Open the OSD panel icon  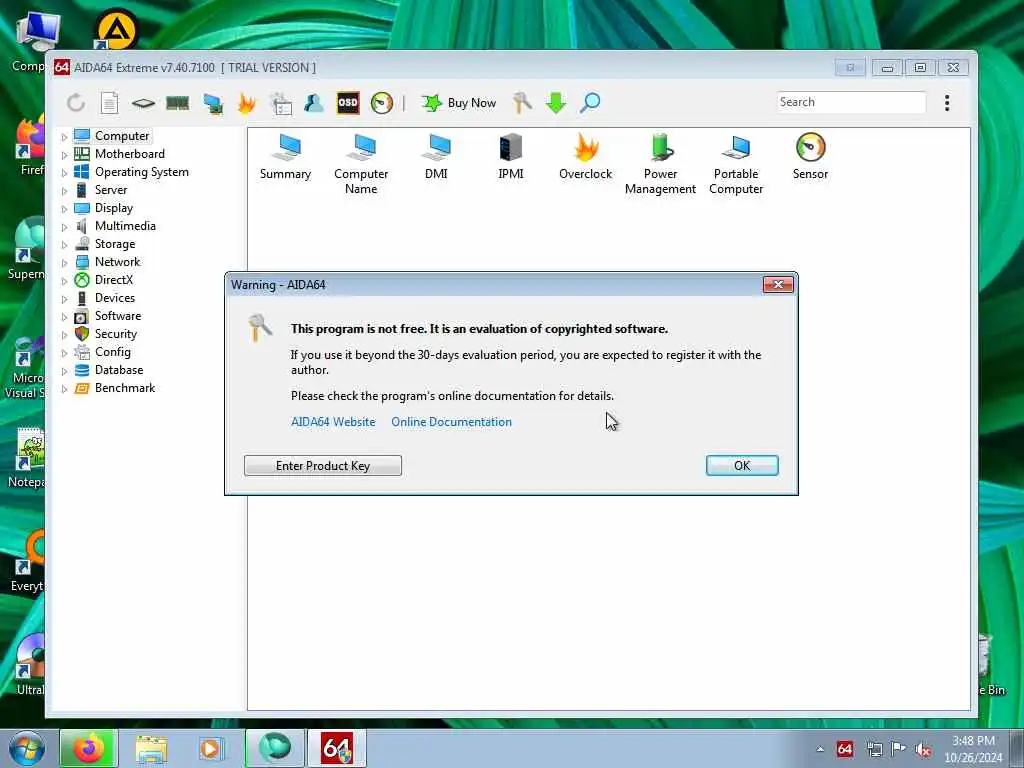click(348, 103)
